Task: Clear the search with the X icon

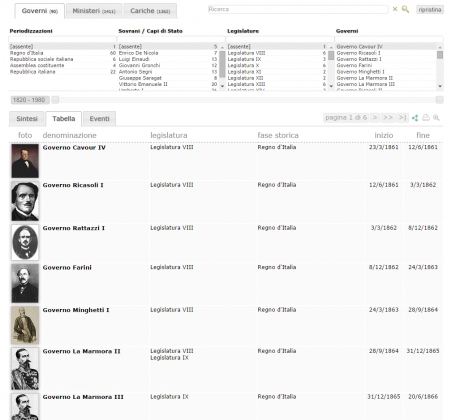Action: pyautogui.click(x=395, y=9)
